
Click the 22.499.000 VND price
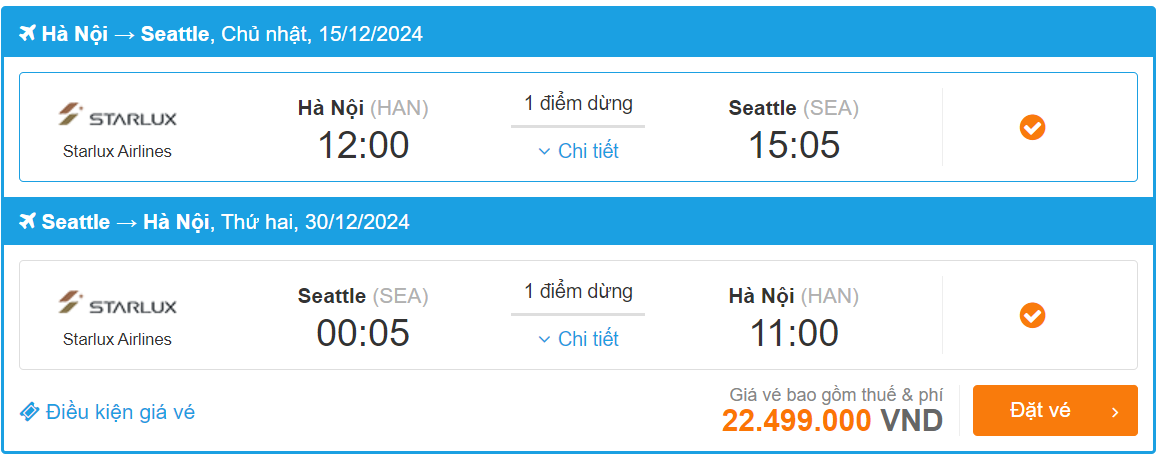(832, 421)
